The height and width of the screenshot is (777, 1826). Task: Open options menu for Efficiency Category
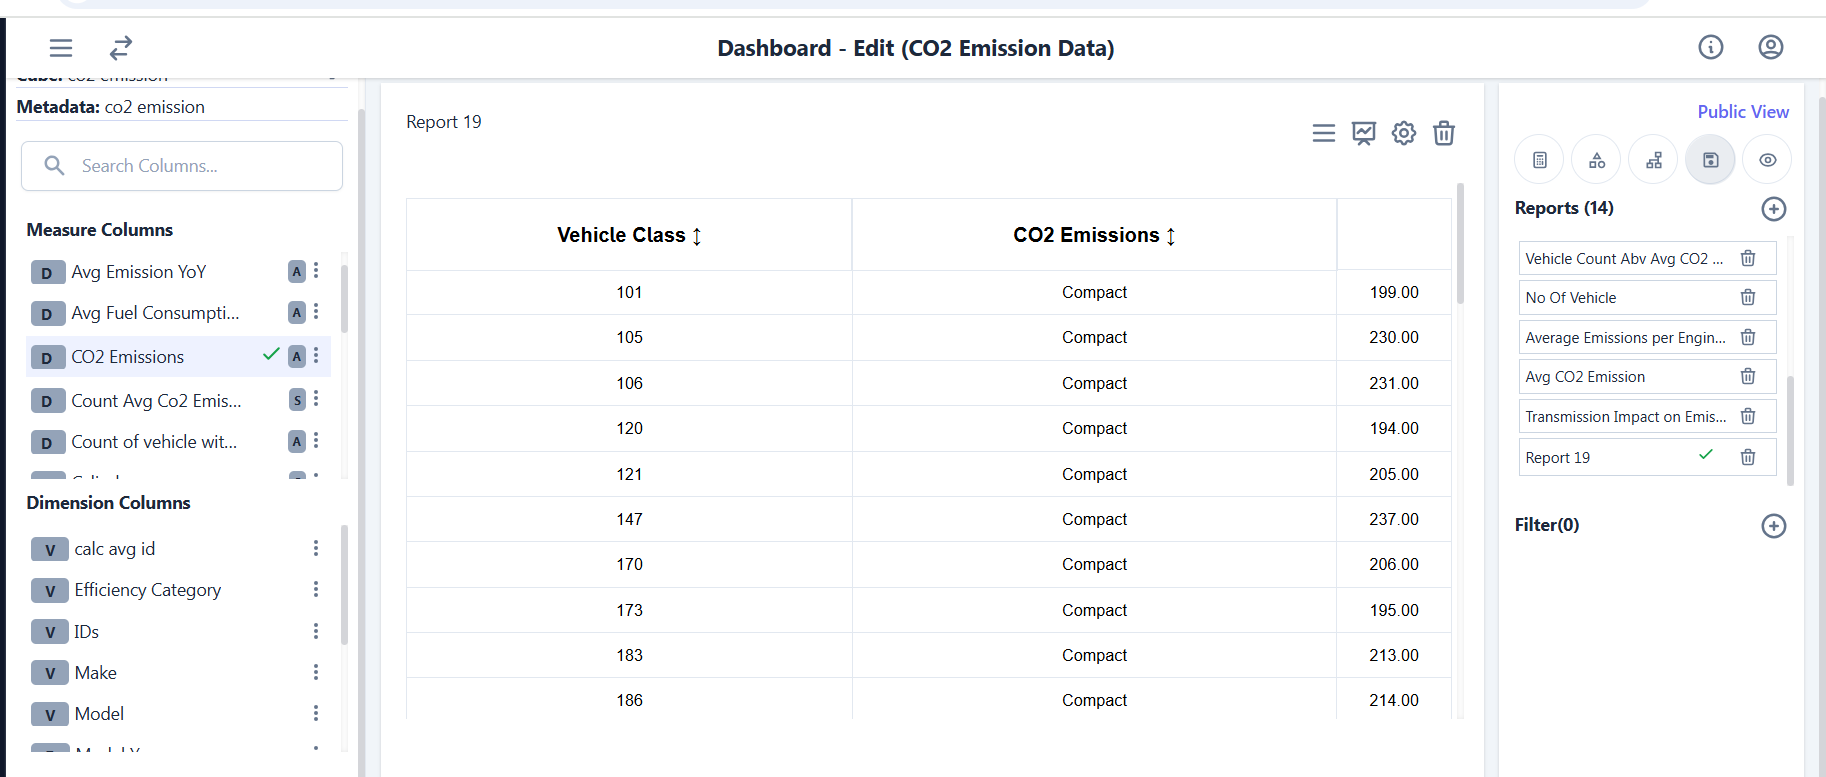(316, 590)
